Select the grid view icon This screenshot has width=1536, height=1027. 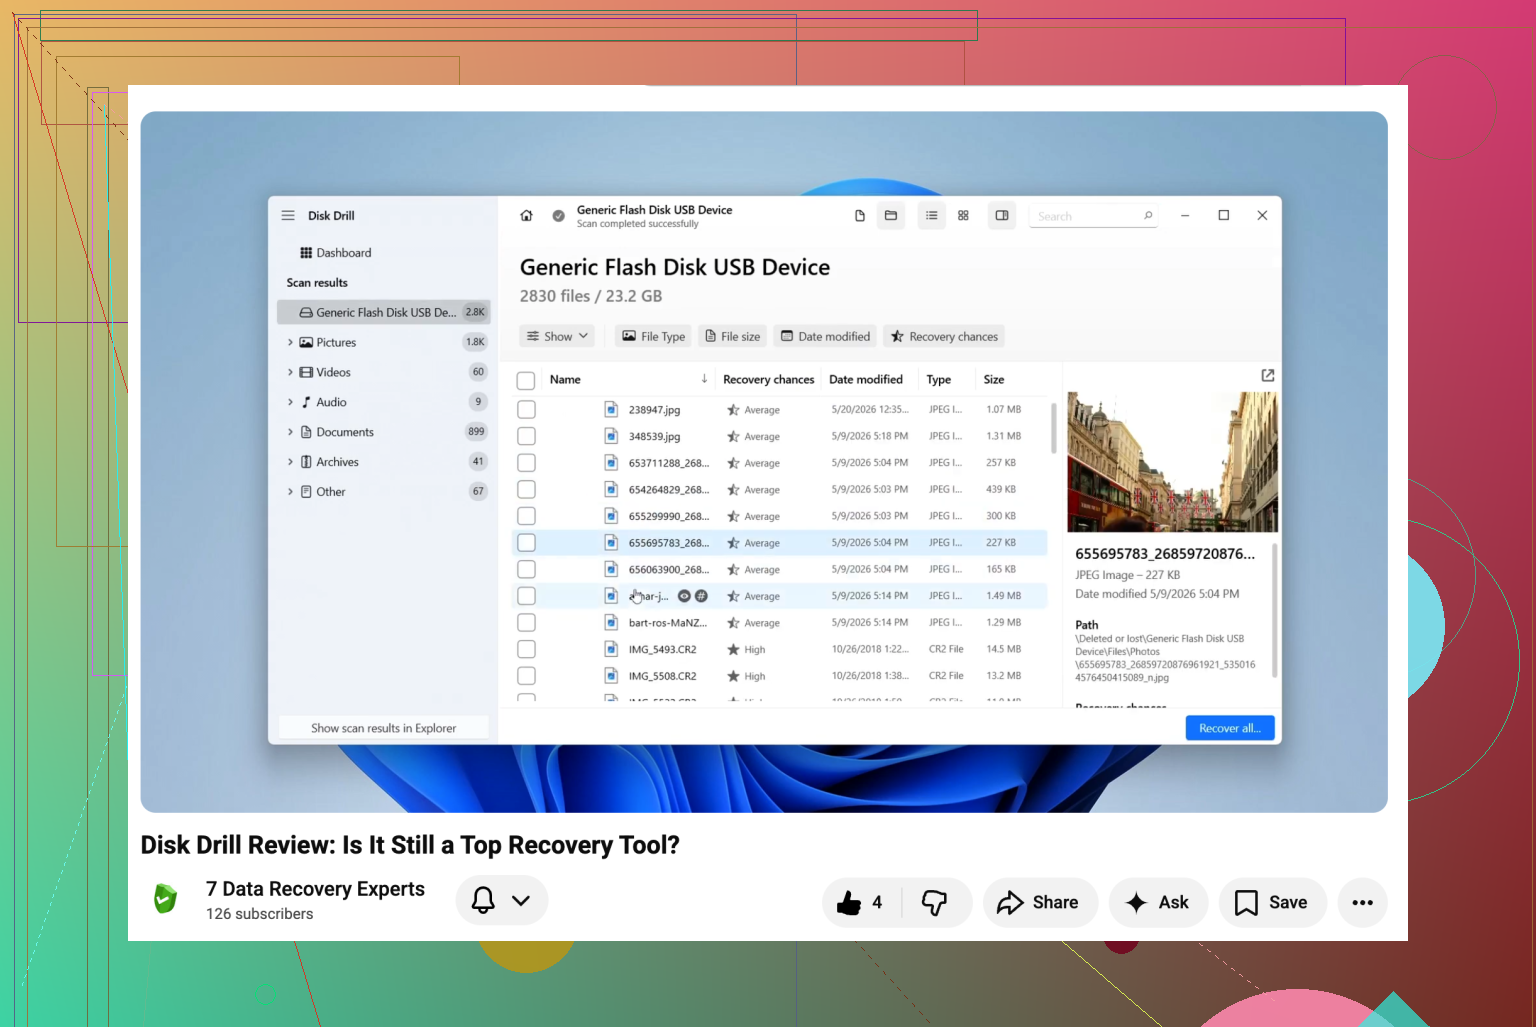coord(963,215)
